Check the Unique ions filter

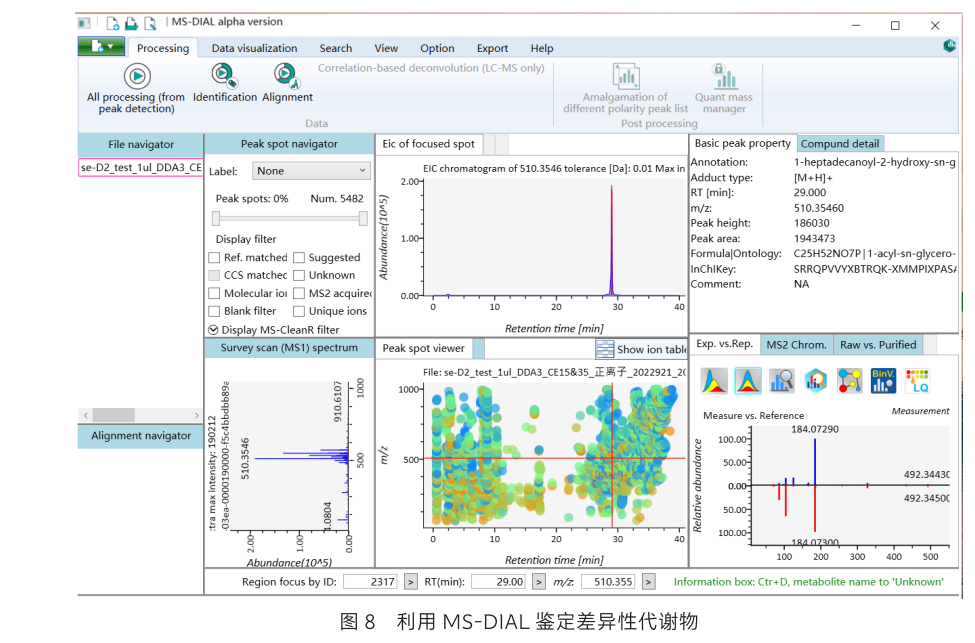pyautogui.click(x=299, y=311)
